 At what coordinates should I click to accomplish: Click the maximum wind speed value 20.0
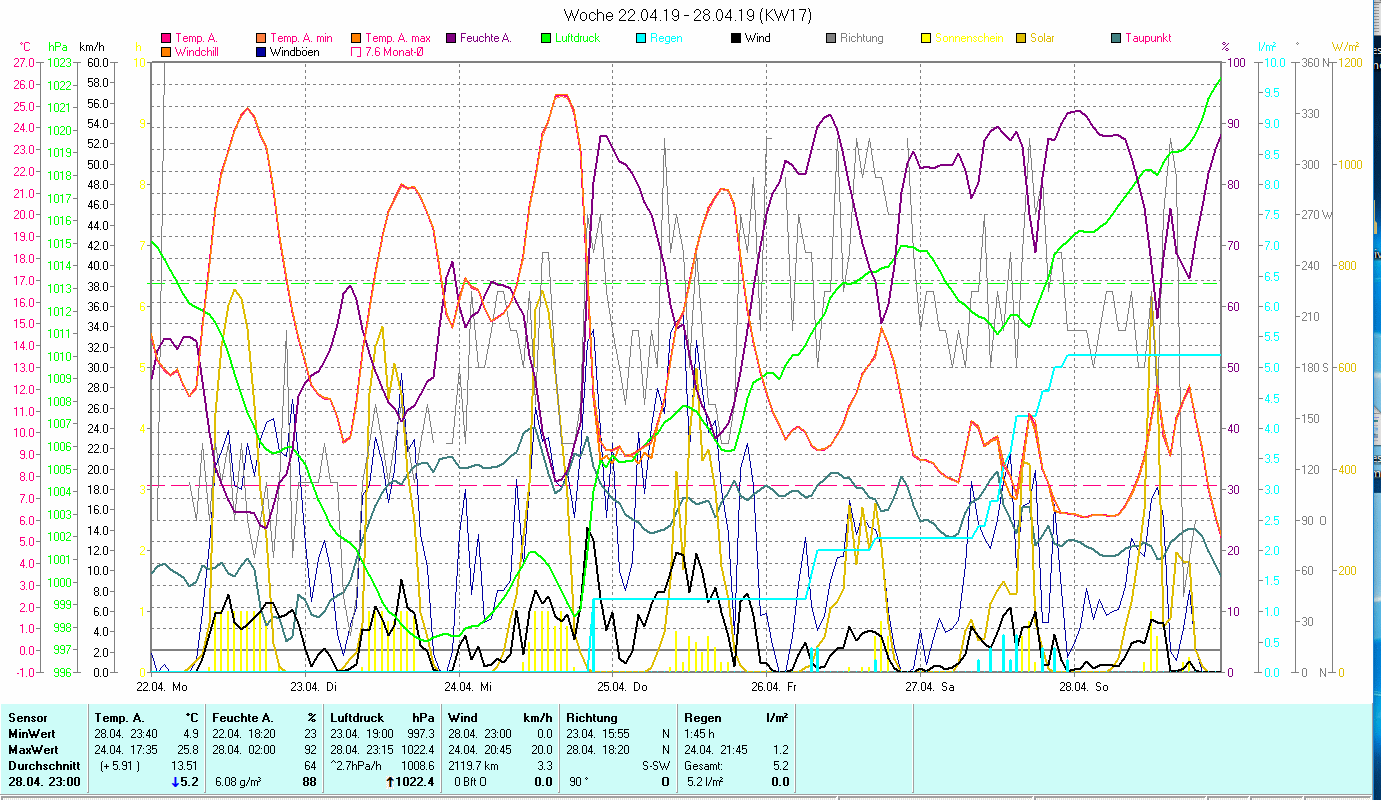(541, 750)
